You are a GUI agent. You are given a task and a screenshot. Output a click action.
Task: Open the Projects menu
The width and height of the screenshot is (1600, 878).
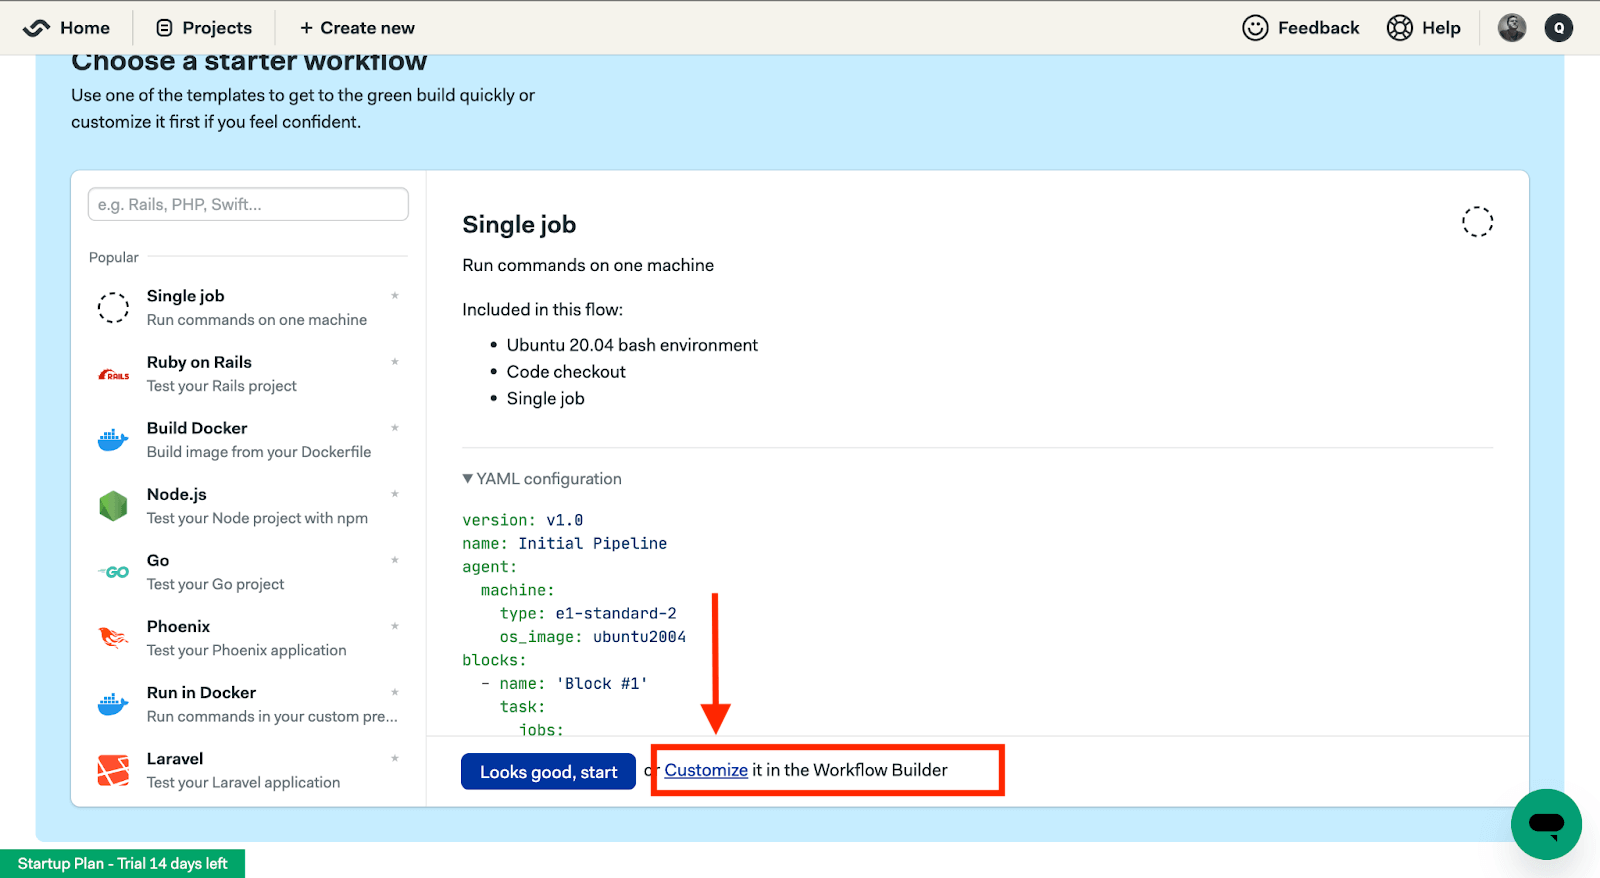point(217,28)
